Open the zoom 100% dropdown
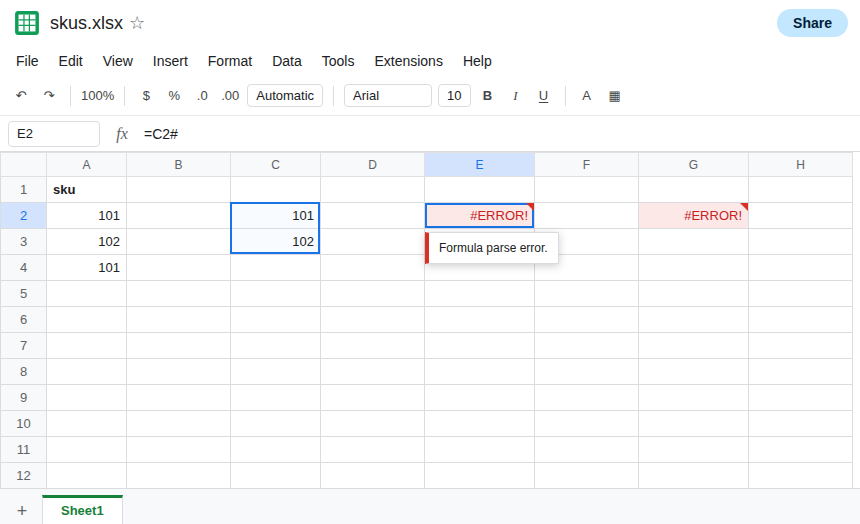This screenshot has width=860, height=524. [98, 95]
